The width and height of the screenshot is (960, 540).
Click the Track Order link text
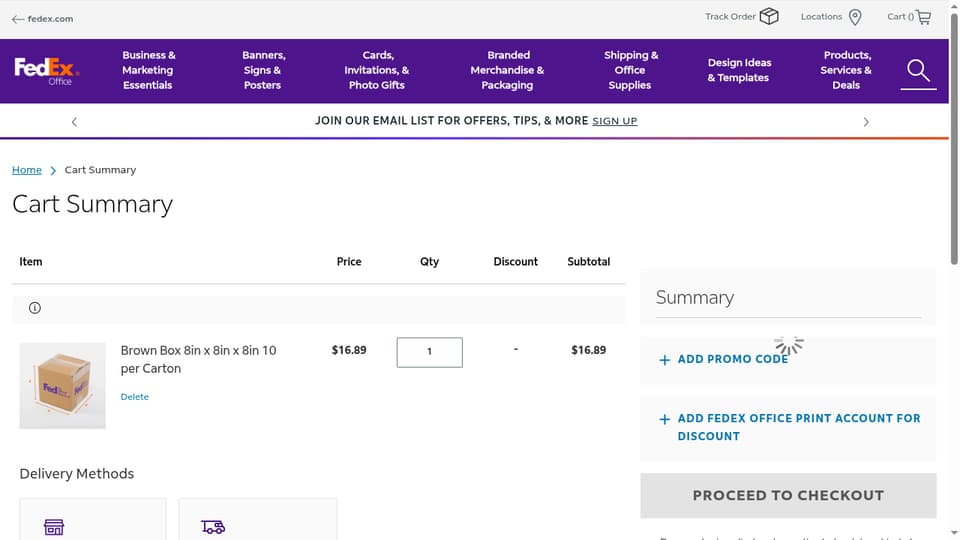[x=730, y=17]
